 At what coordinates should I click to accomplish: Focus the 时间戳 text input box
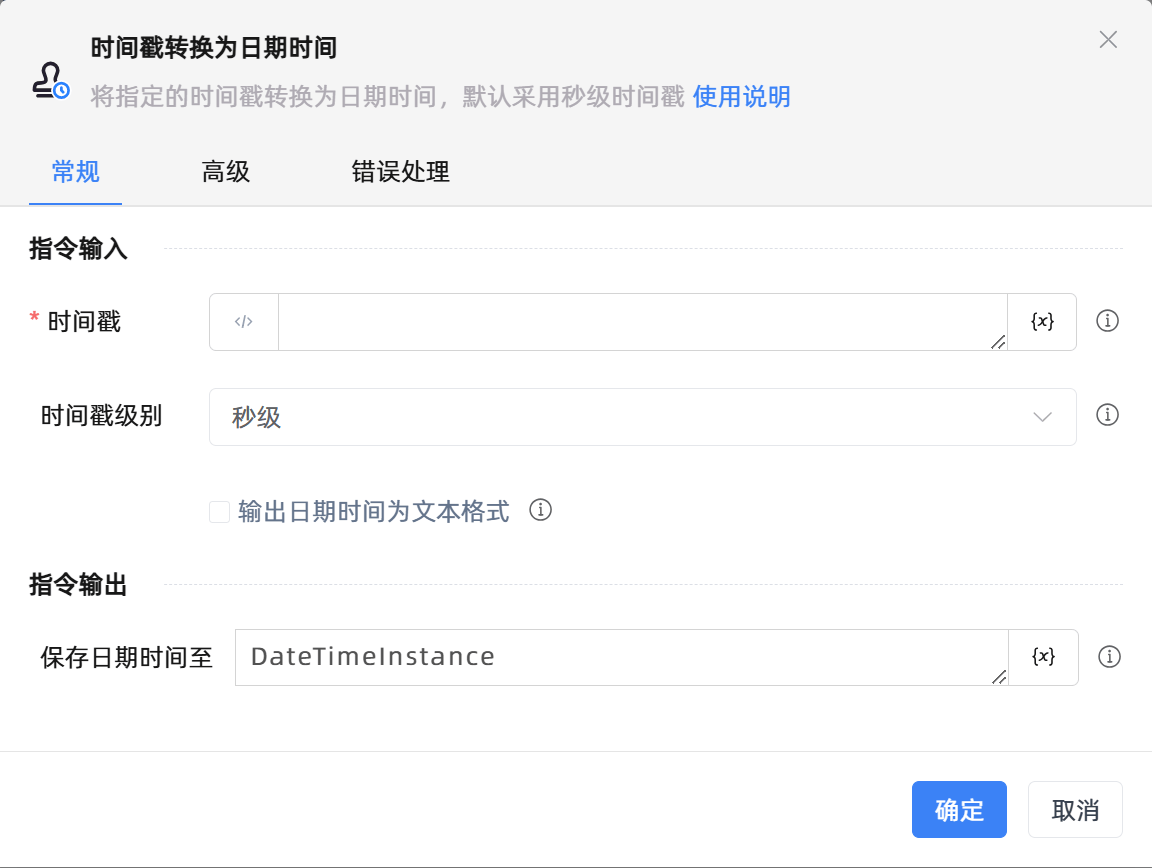click(640, 322)
